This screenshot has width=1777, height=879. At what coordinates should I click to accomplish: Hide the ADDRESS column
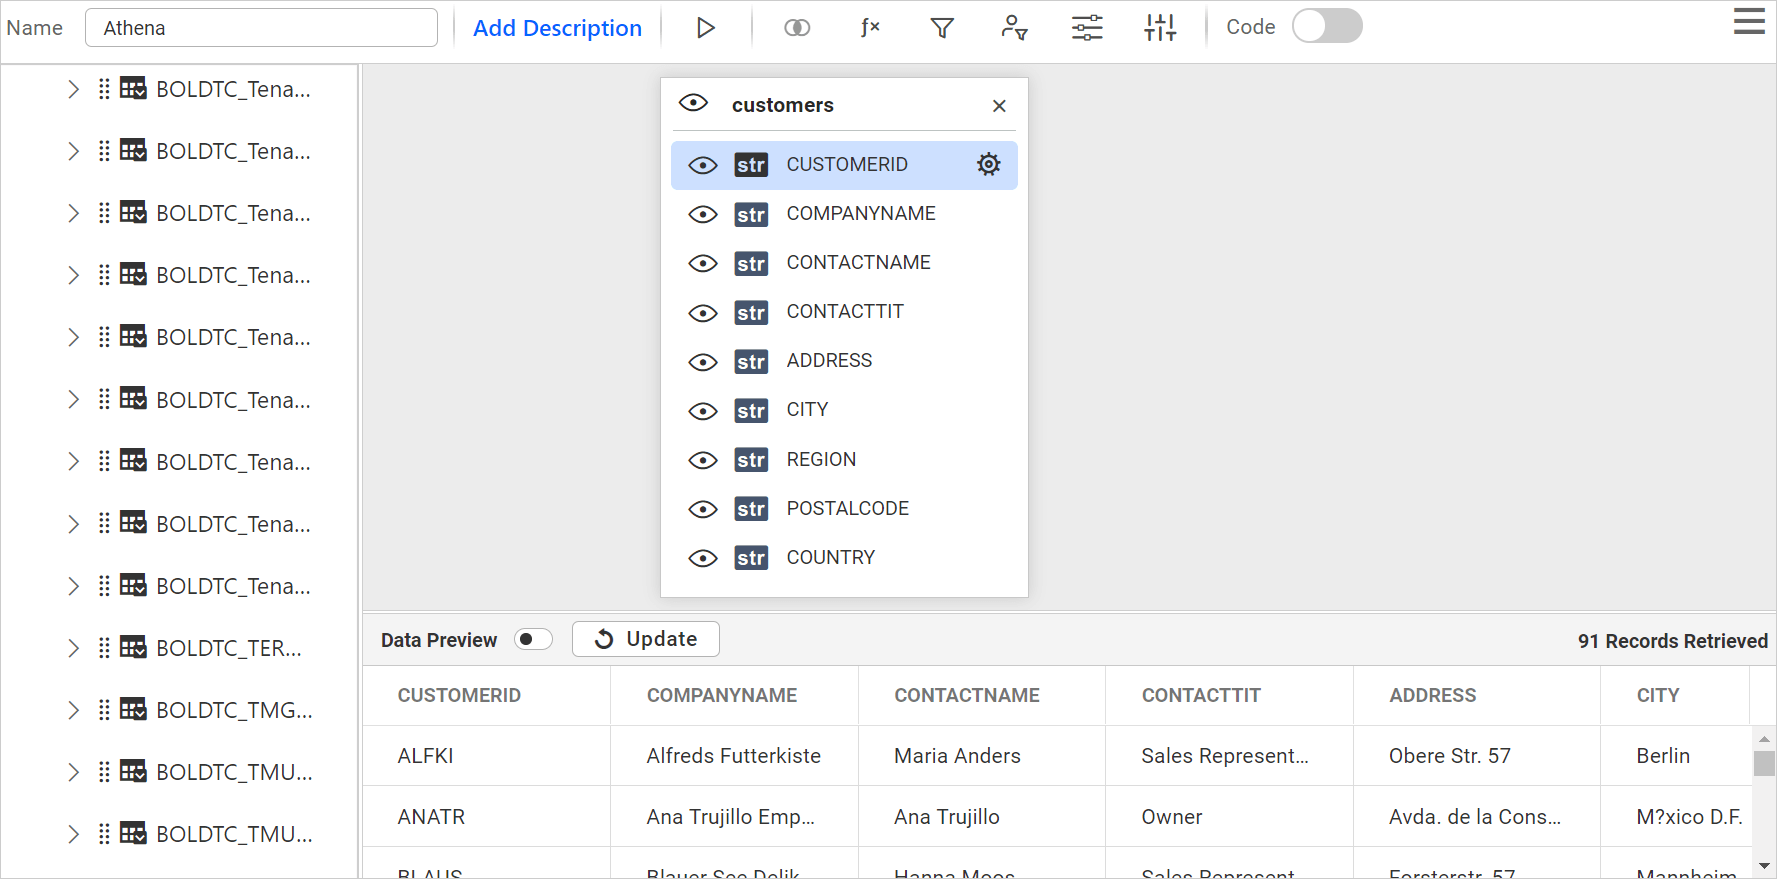click(x=703, y=361)
